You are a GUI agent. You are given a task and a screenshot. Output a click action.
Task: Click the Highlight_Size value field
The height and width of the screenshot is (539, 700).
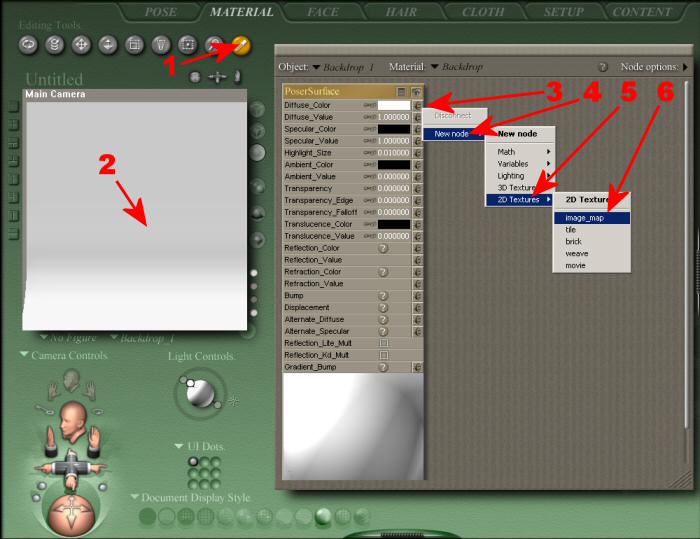pyautogui.click(x=393, y=153)
